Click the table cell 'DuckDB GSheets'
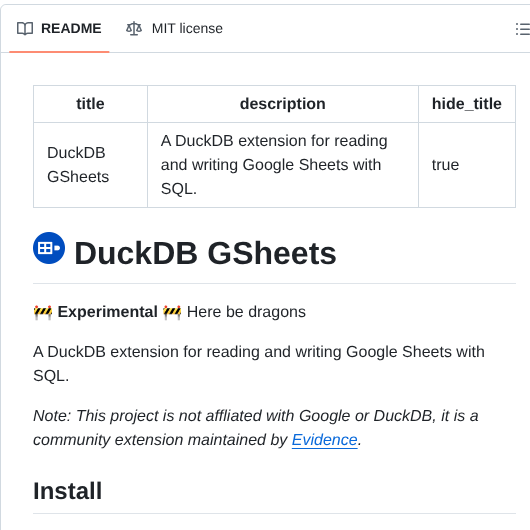 point(90,165)
